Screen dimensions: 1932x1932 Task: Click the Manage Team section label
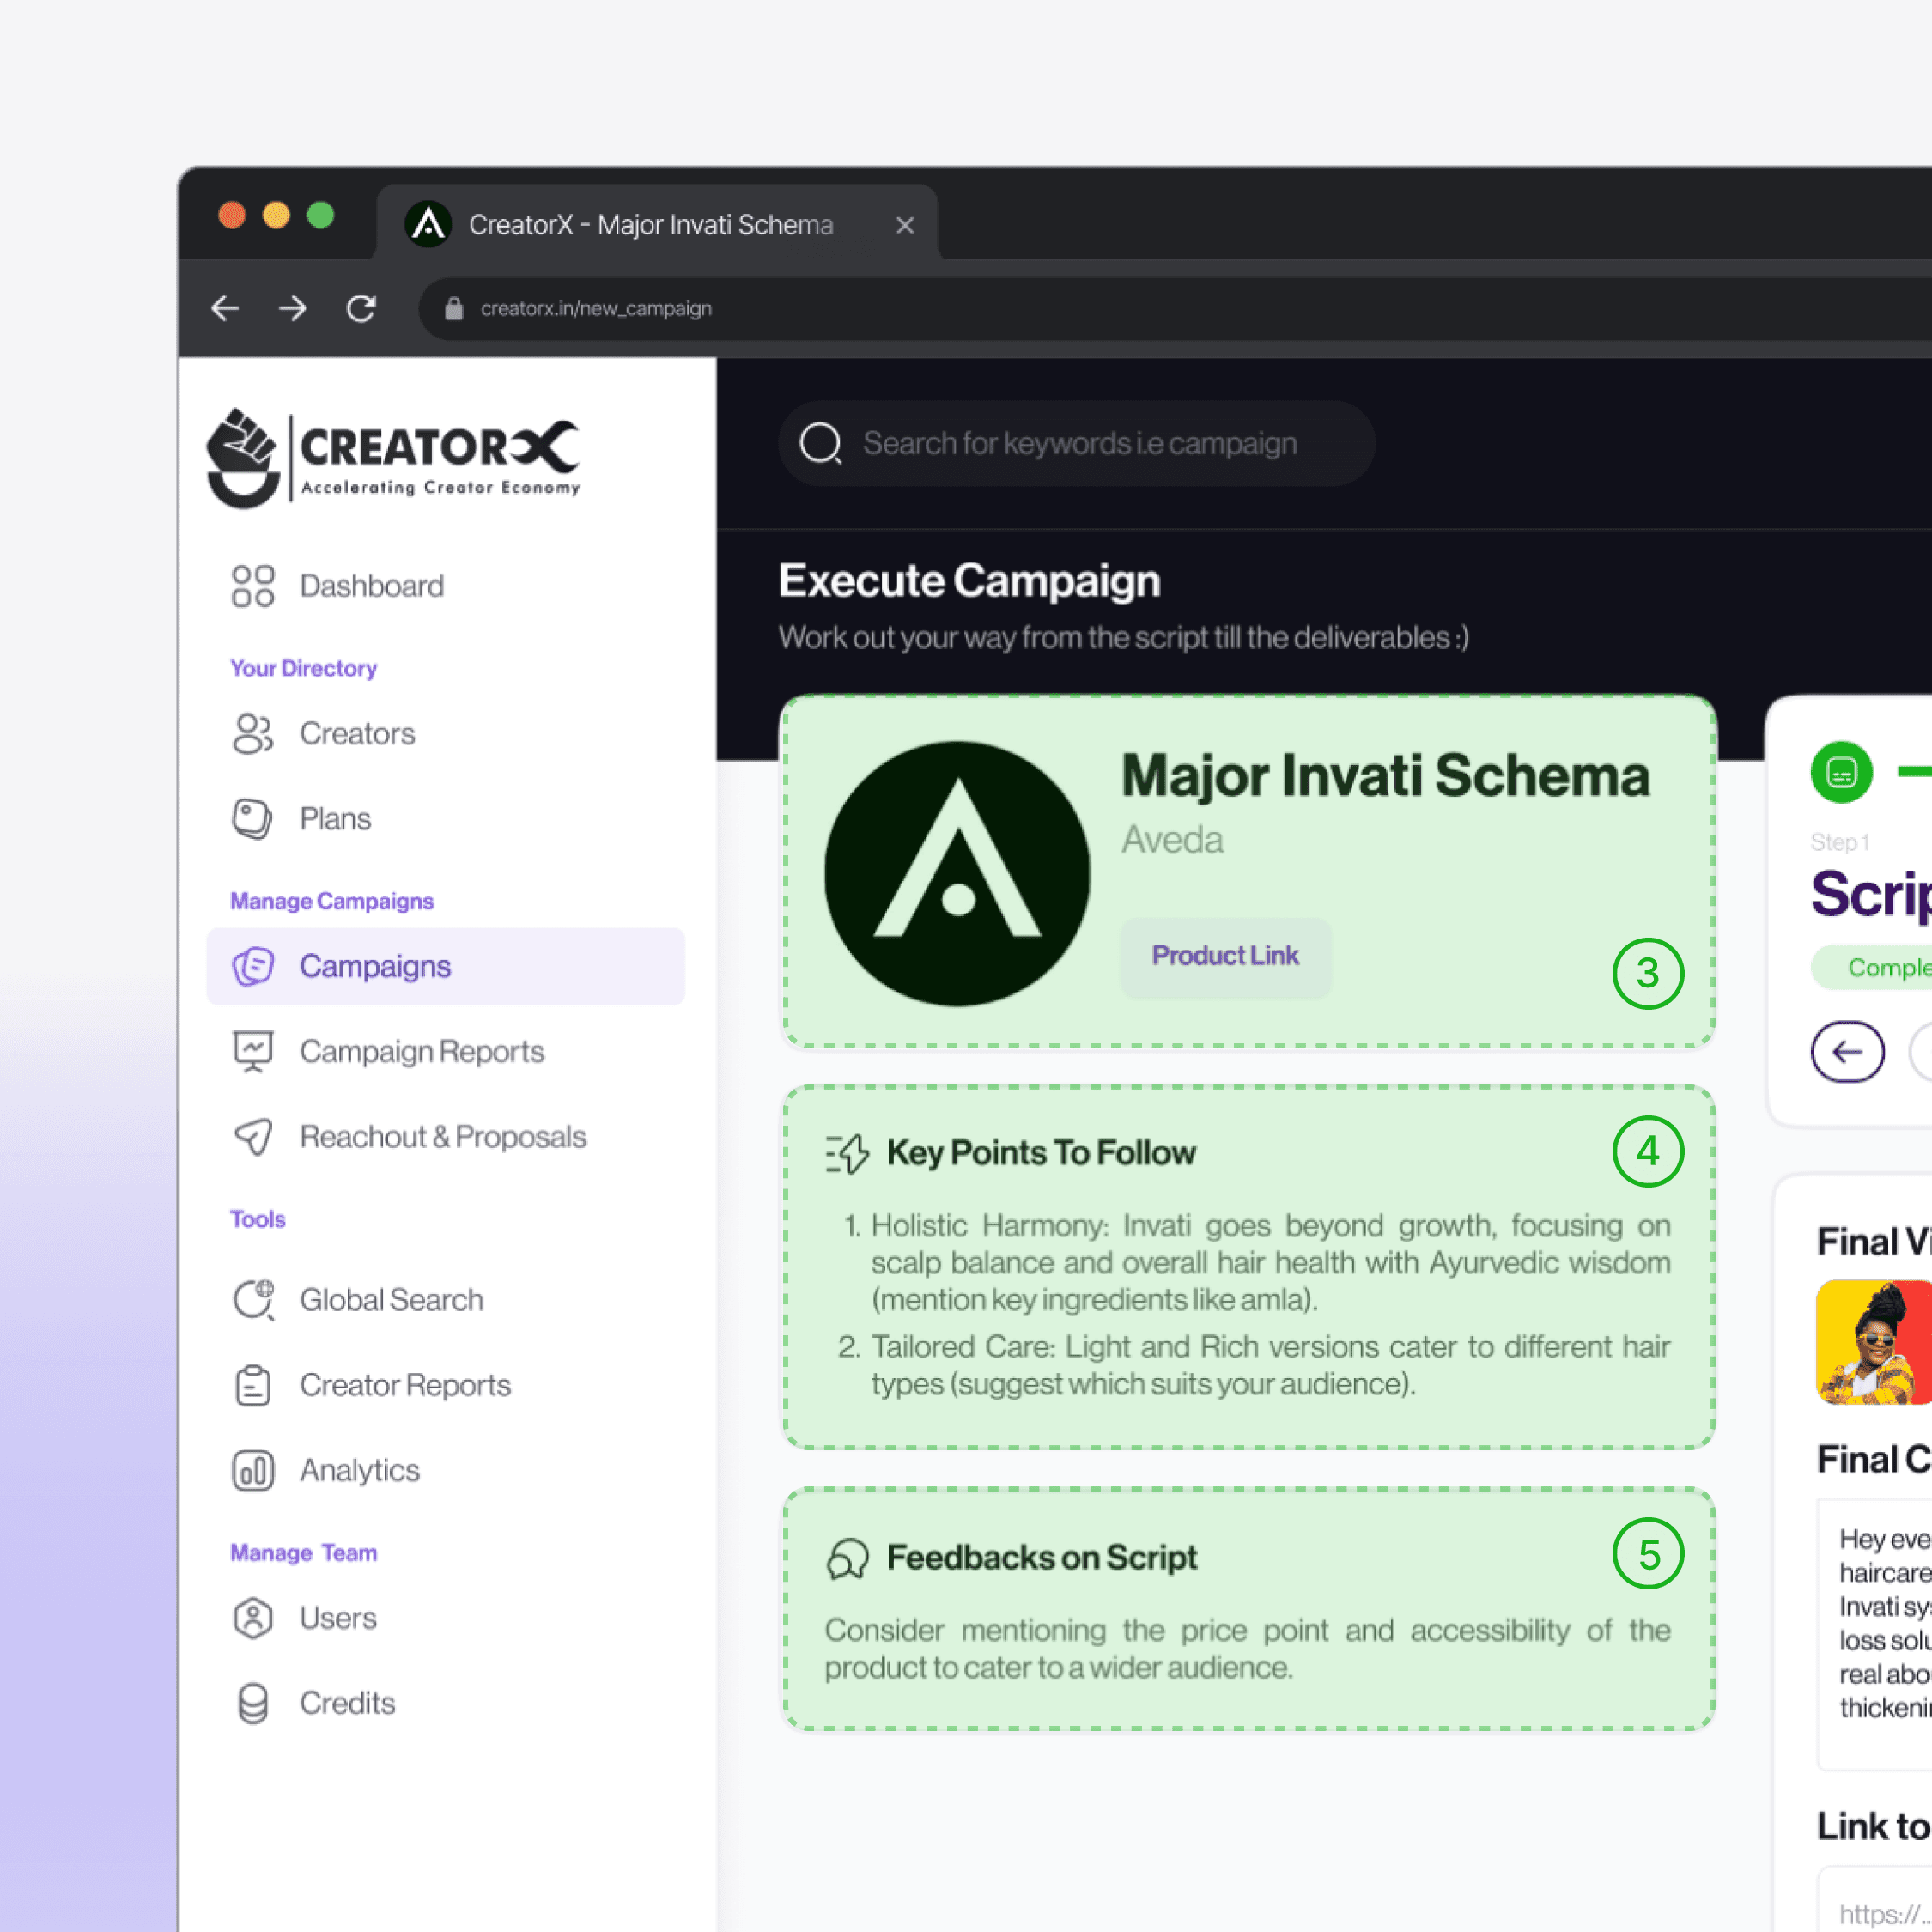pyautogui.click(x=303, y=1553)
